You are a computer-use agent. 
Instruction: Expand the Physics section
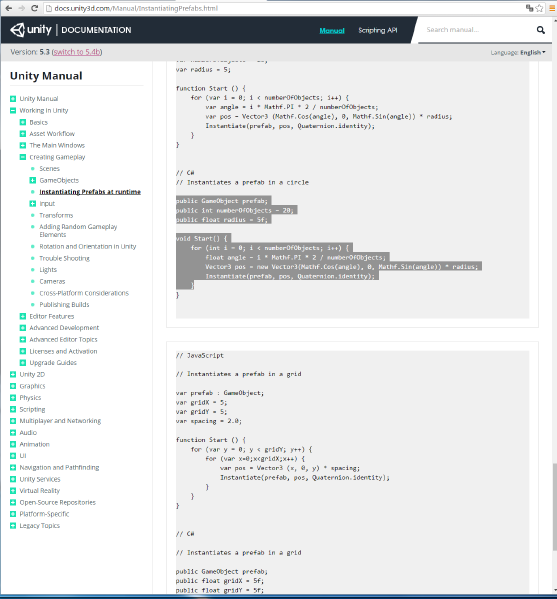13,398
